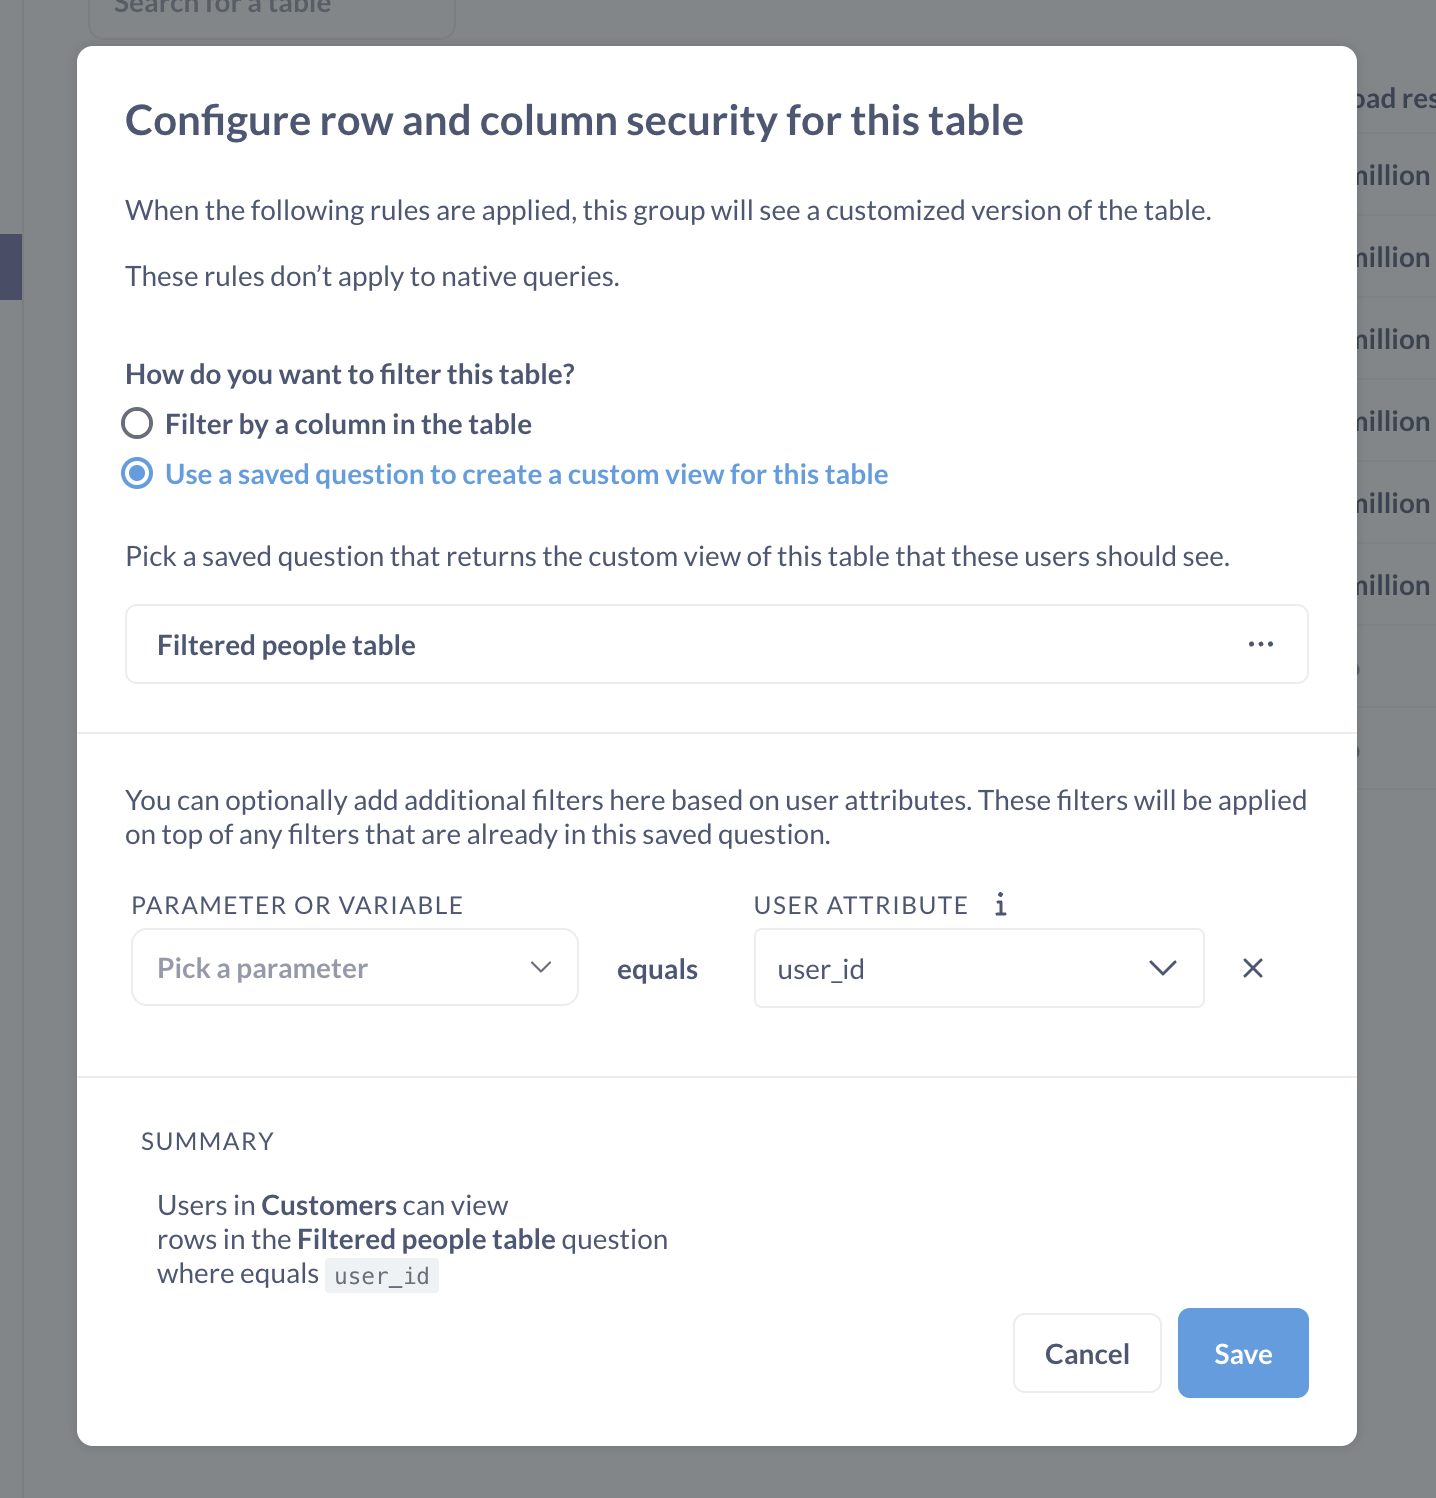Screen dimensions: 1436x1498
Task: Click the chevron on the user_id selector
Action: (1162, 968)
